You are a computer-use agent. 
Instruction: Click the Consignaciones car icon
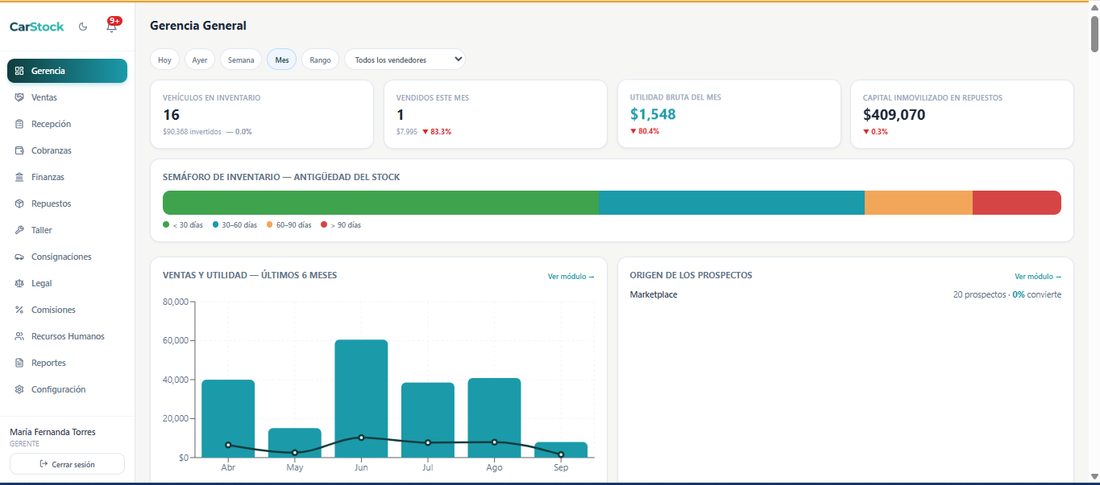point(20,257)
